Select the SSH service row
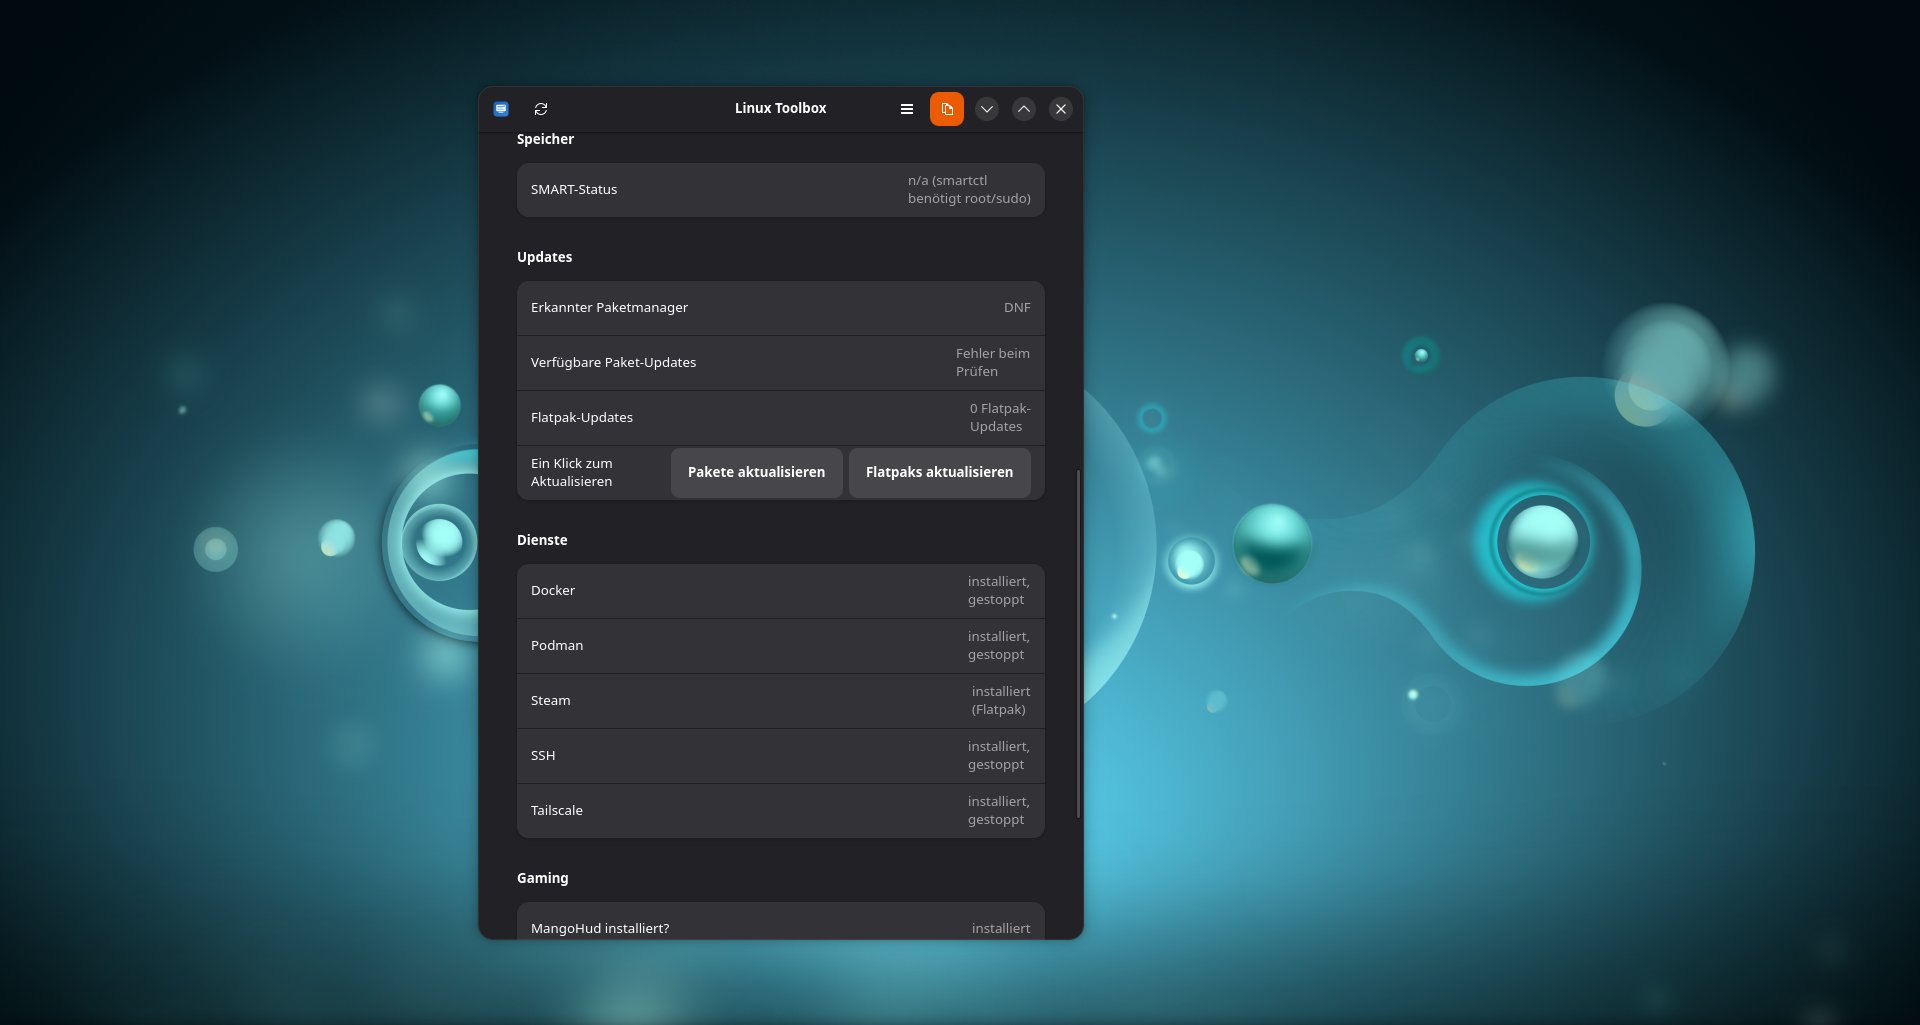This screenshot has width=1920, height=1025. pos(781,756)
